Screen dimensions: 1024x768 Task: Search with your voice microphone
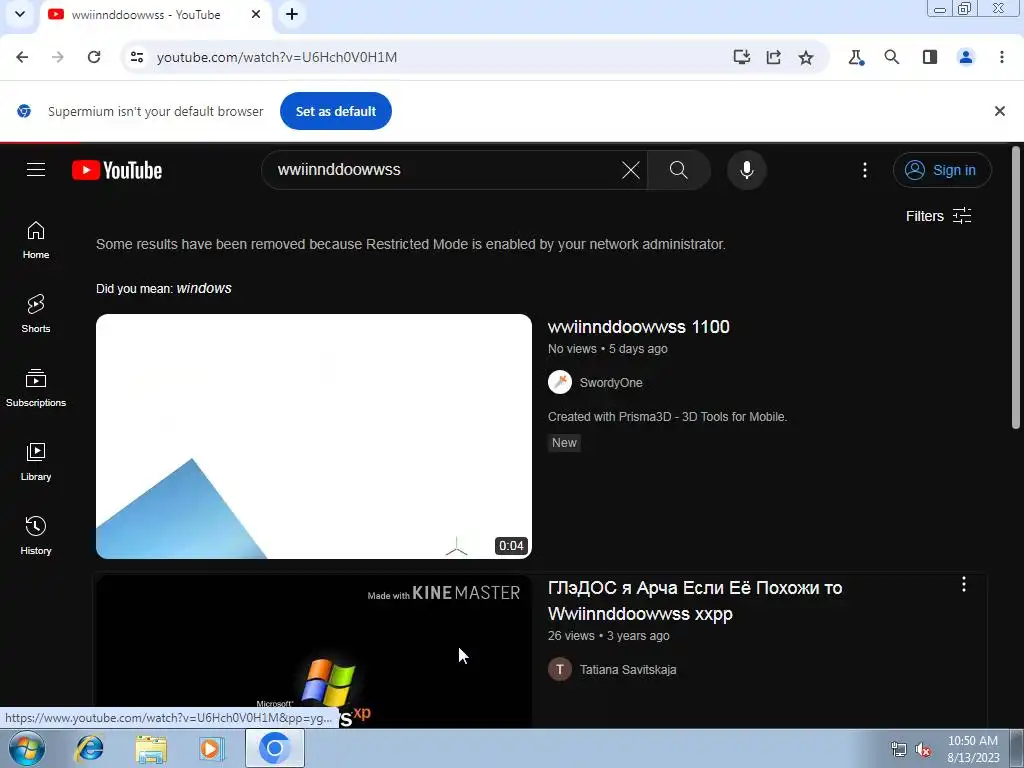click(x=746, y=170)
